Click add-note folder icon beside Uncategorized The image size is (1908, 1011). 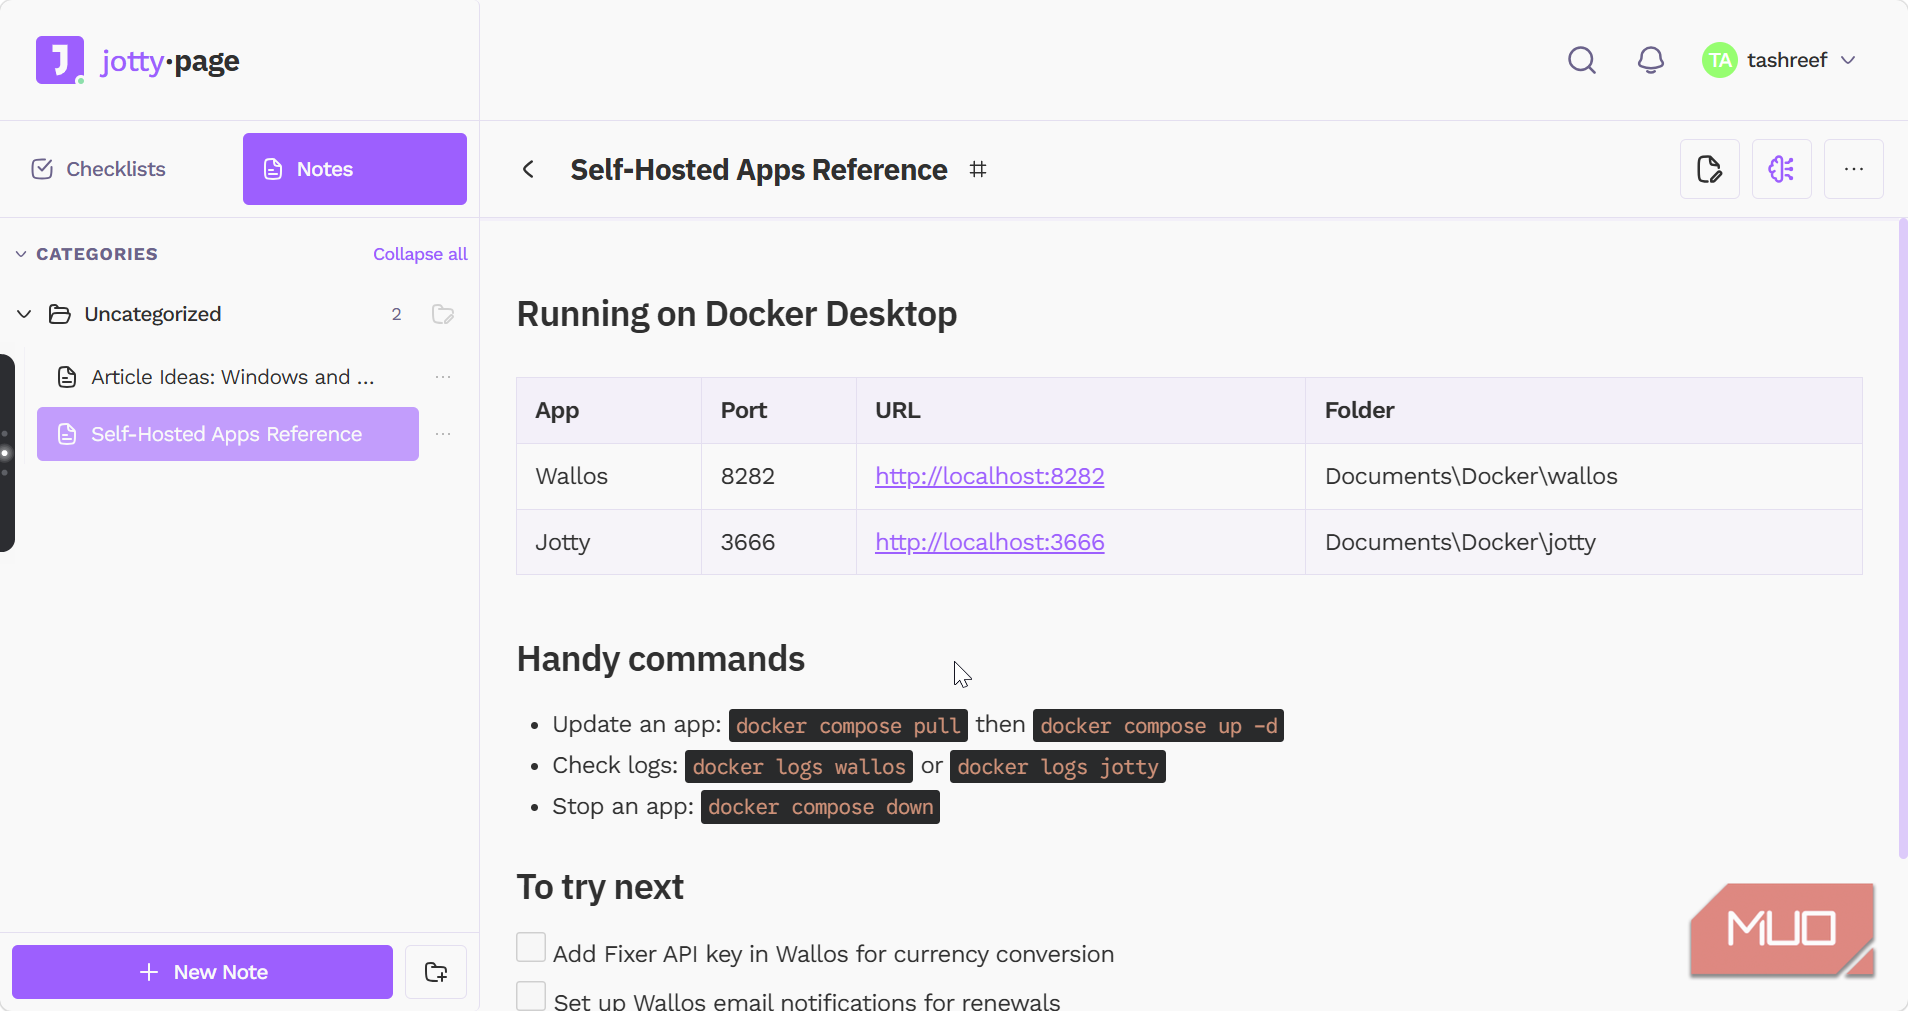(443, 314)
